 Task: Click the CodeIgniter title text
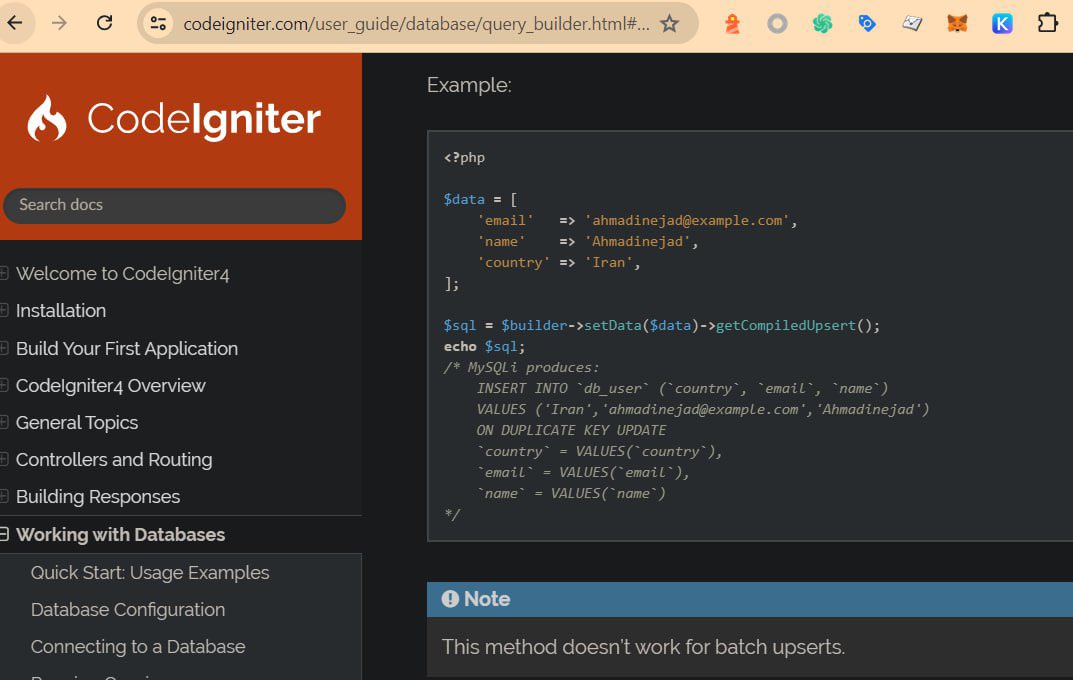(x=204, y=120)
